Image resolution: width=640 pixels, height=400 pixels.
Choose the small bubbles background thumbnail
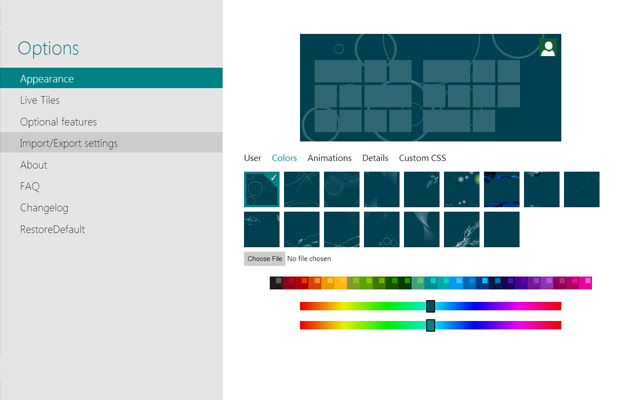[x=382, y=229]
